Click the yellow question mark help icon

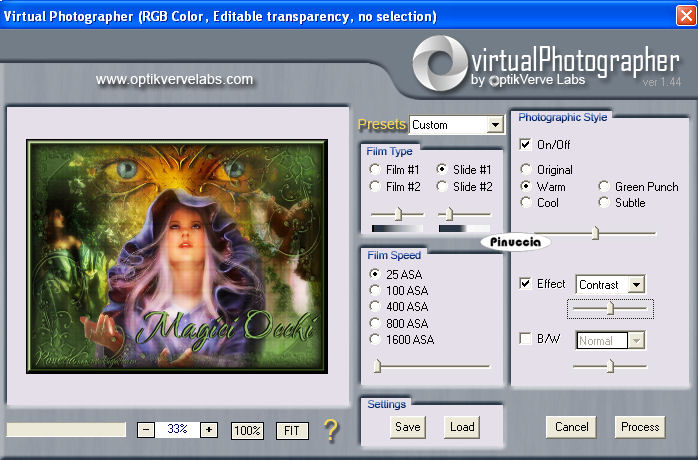click(x=331, y=430)
